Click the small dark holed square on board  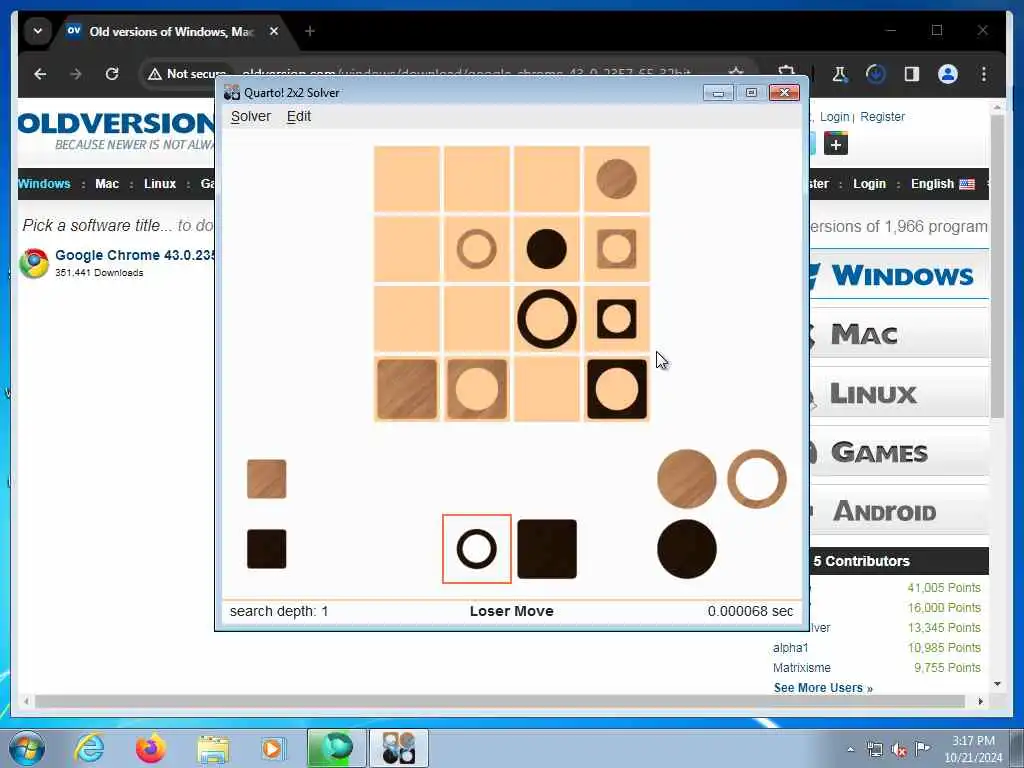(616, 319)
